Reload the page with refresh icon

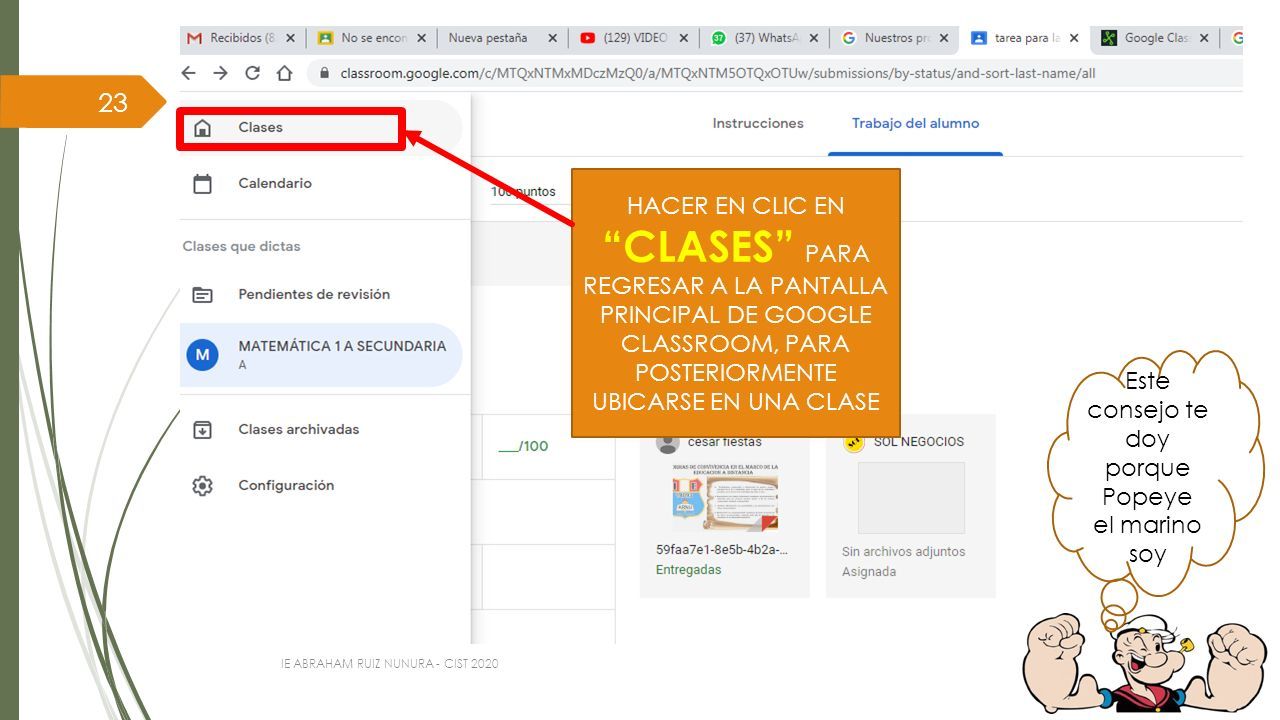click(253, 73)
